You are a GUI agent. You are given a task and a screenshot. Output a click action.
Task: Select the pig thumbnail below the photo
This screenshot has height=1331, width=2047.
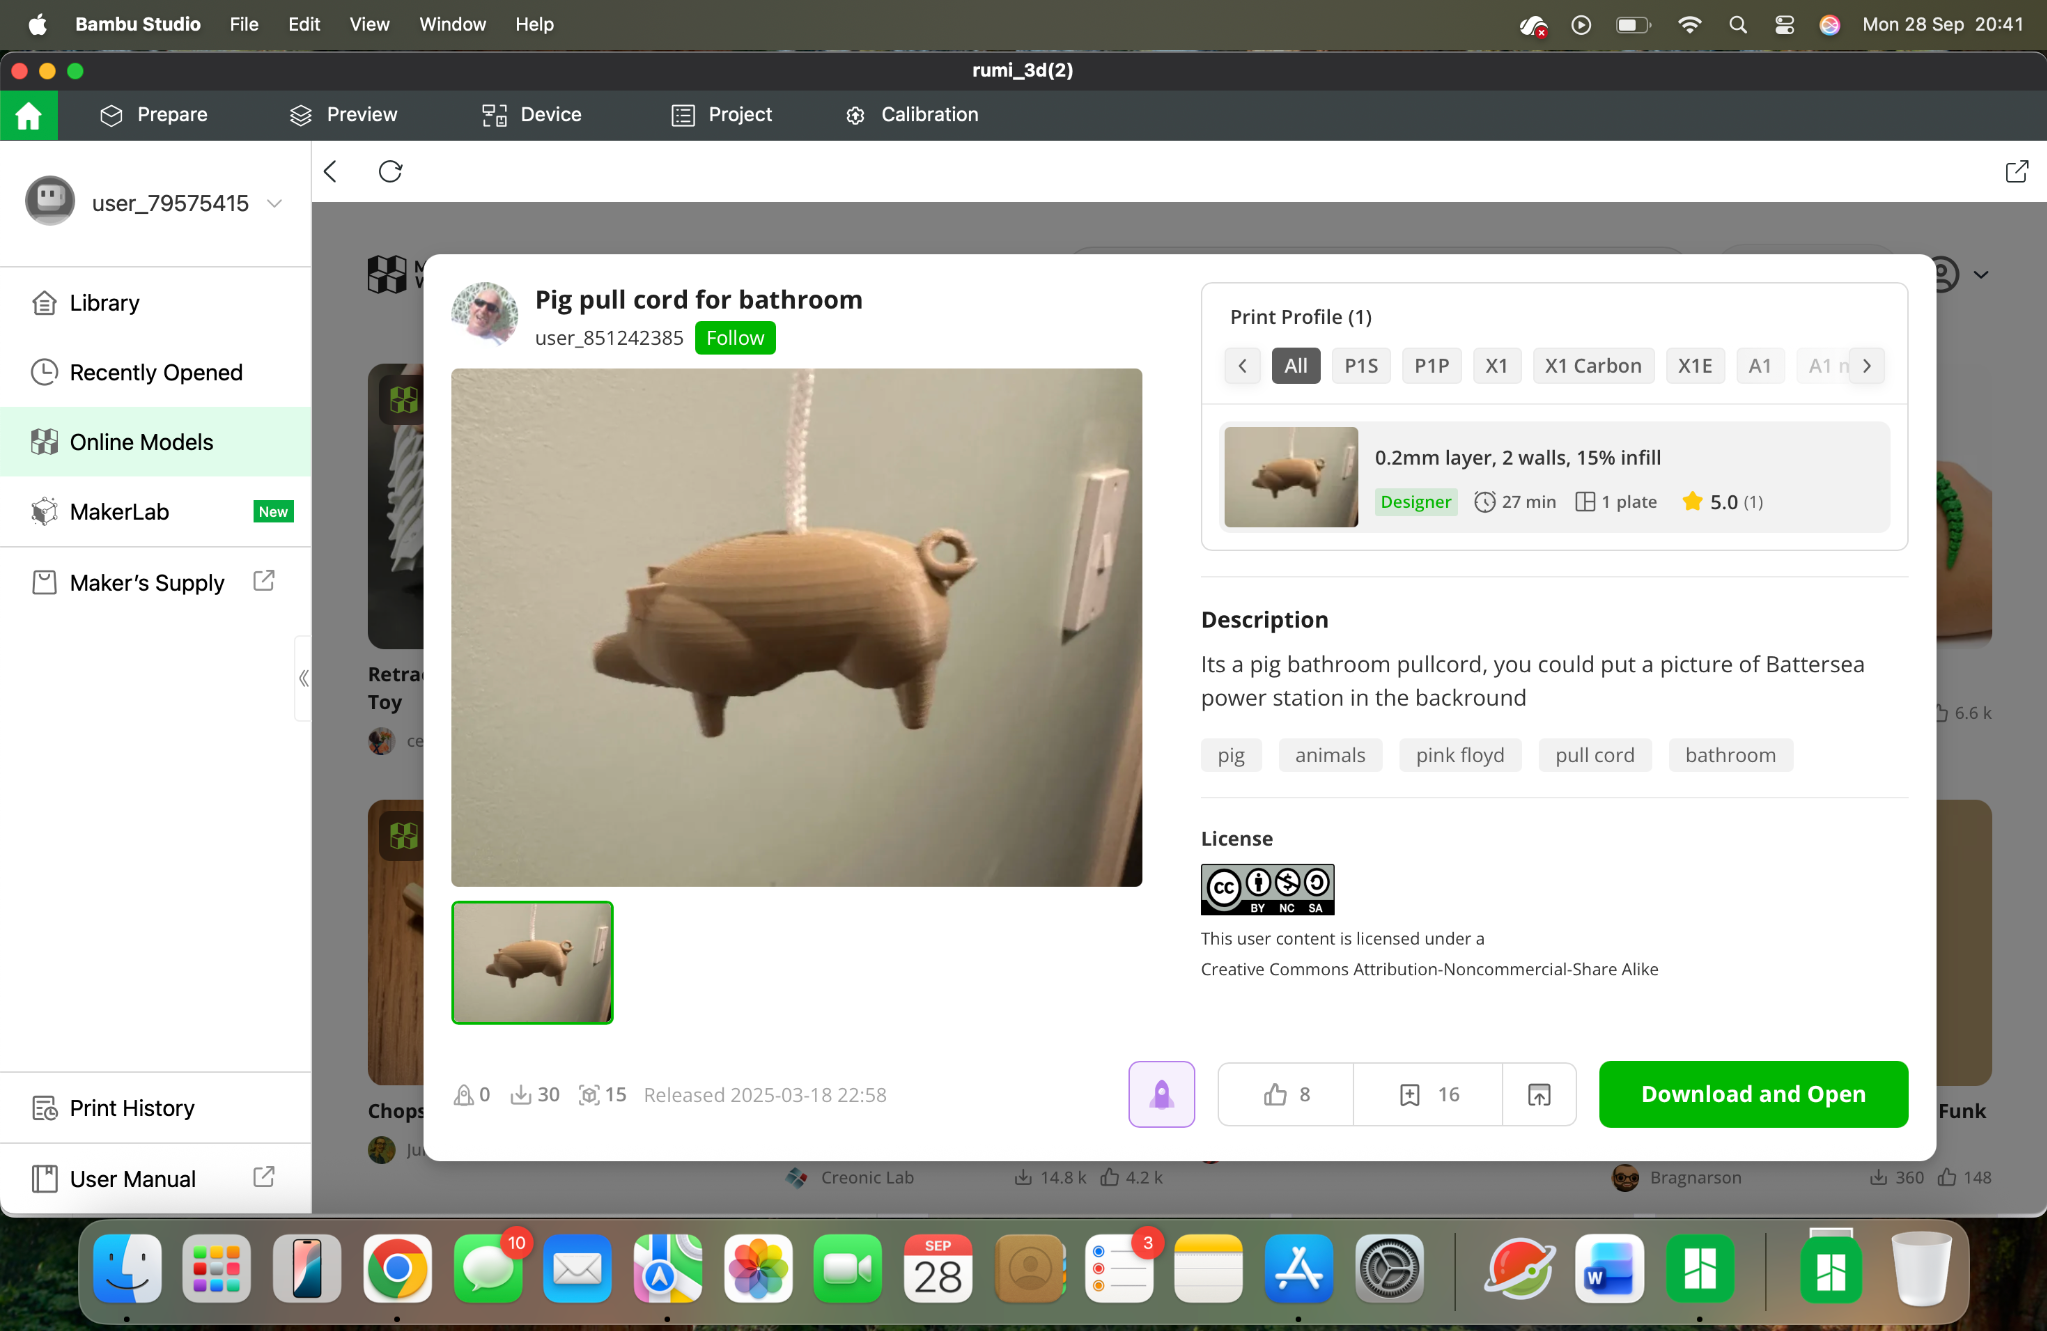(x=532, y=963)
